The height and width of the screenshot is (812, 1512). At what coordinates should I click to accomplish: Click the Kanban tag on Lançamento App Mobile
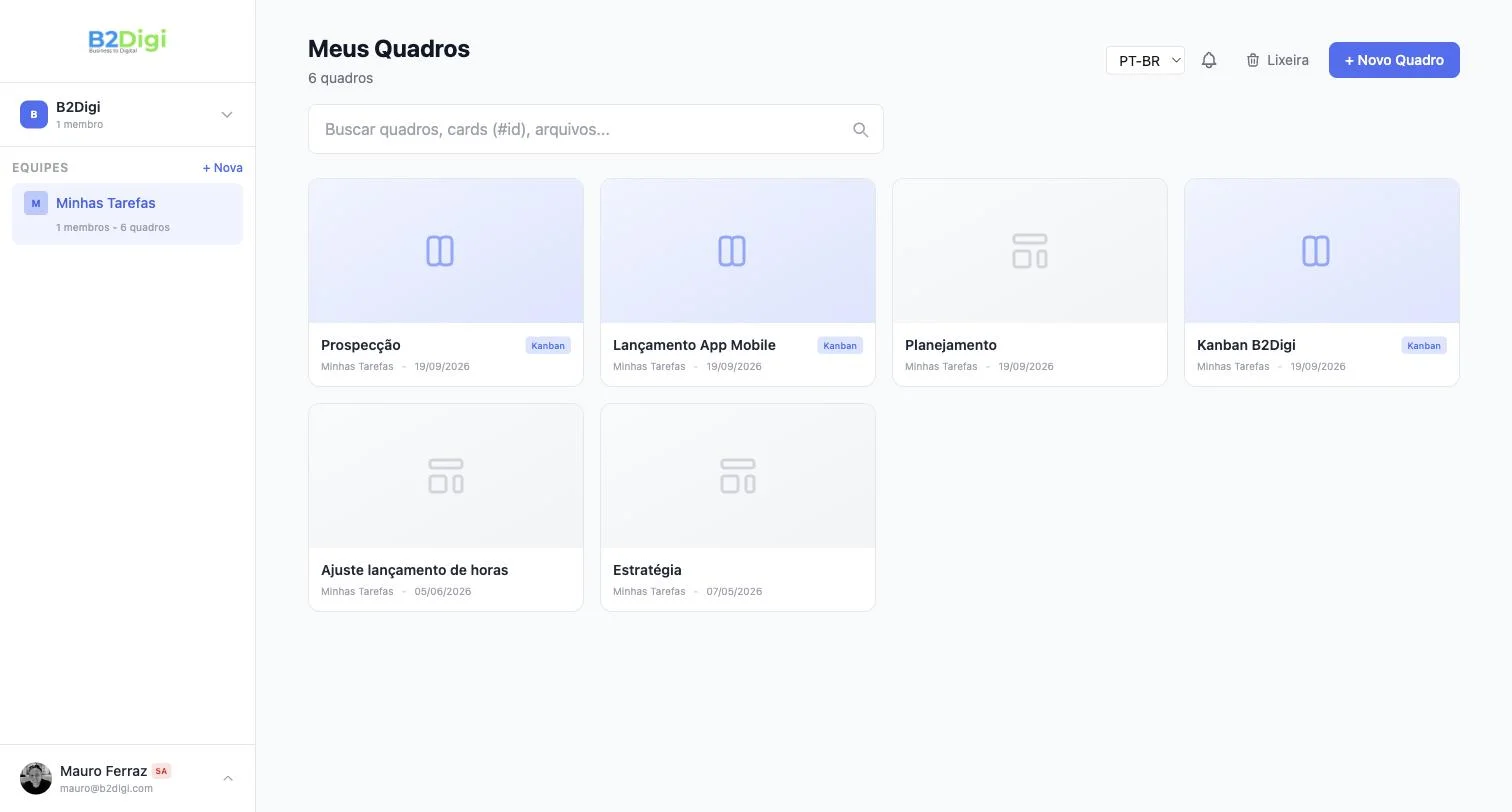[x=840, y=346]
